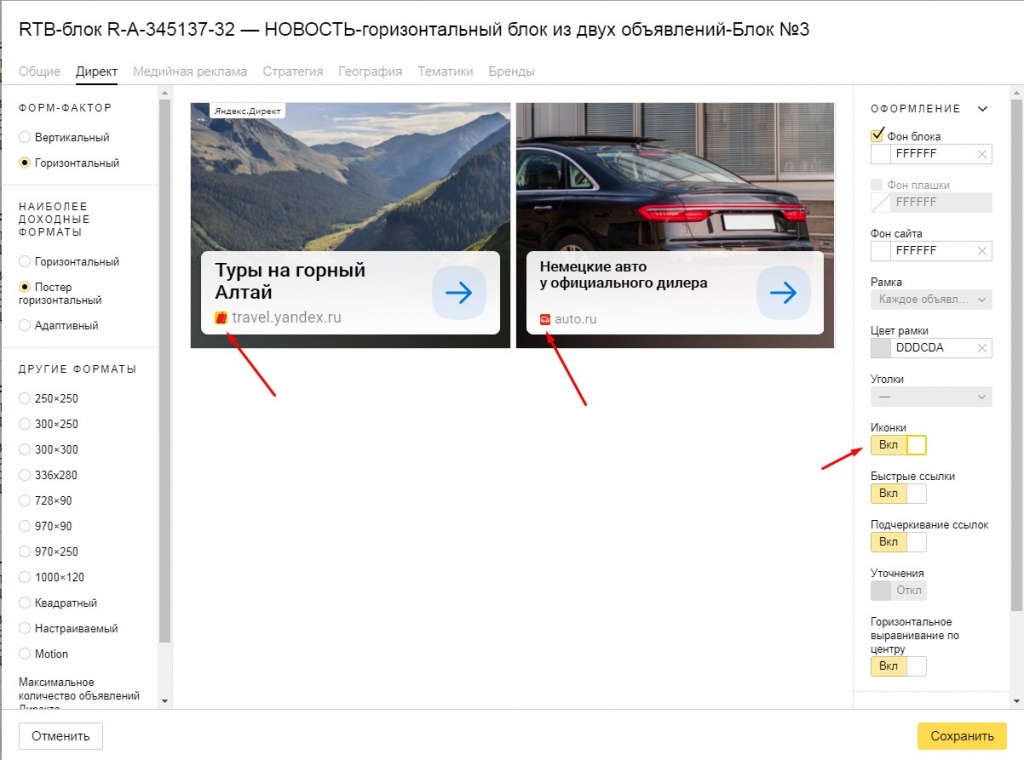Switch to the Стратегия tab

(x=293, y=71)
